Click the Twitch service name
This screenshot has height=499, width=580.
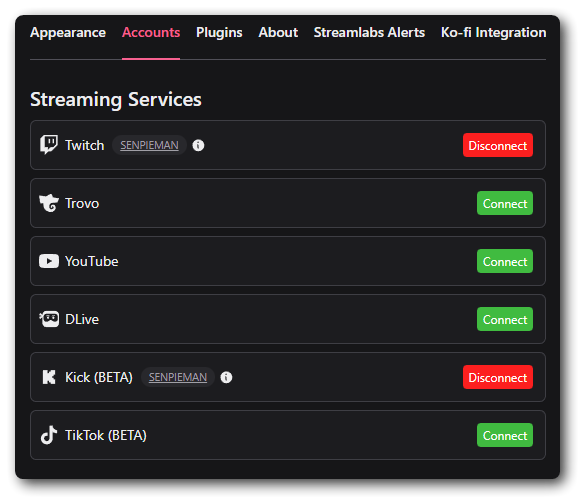click(x=84, y=145)
